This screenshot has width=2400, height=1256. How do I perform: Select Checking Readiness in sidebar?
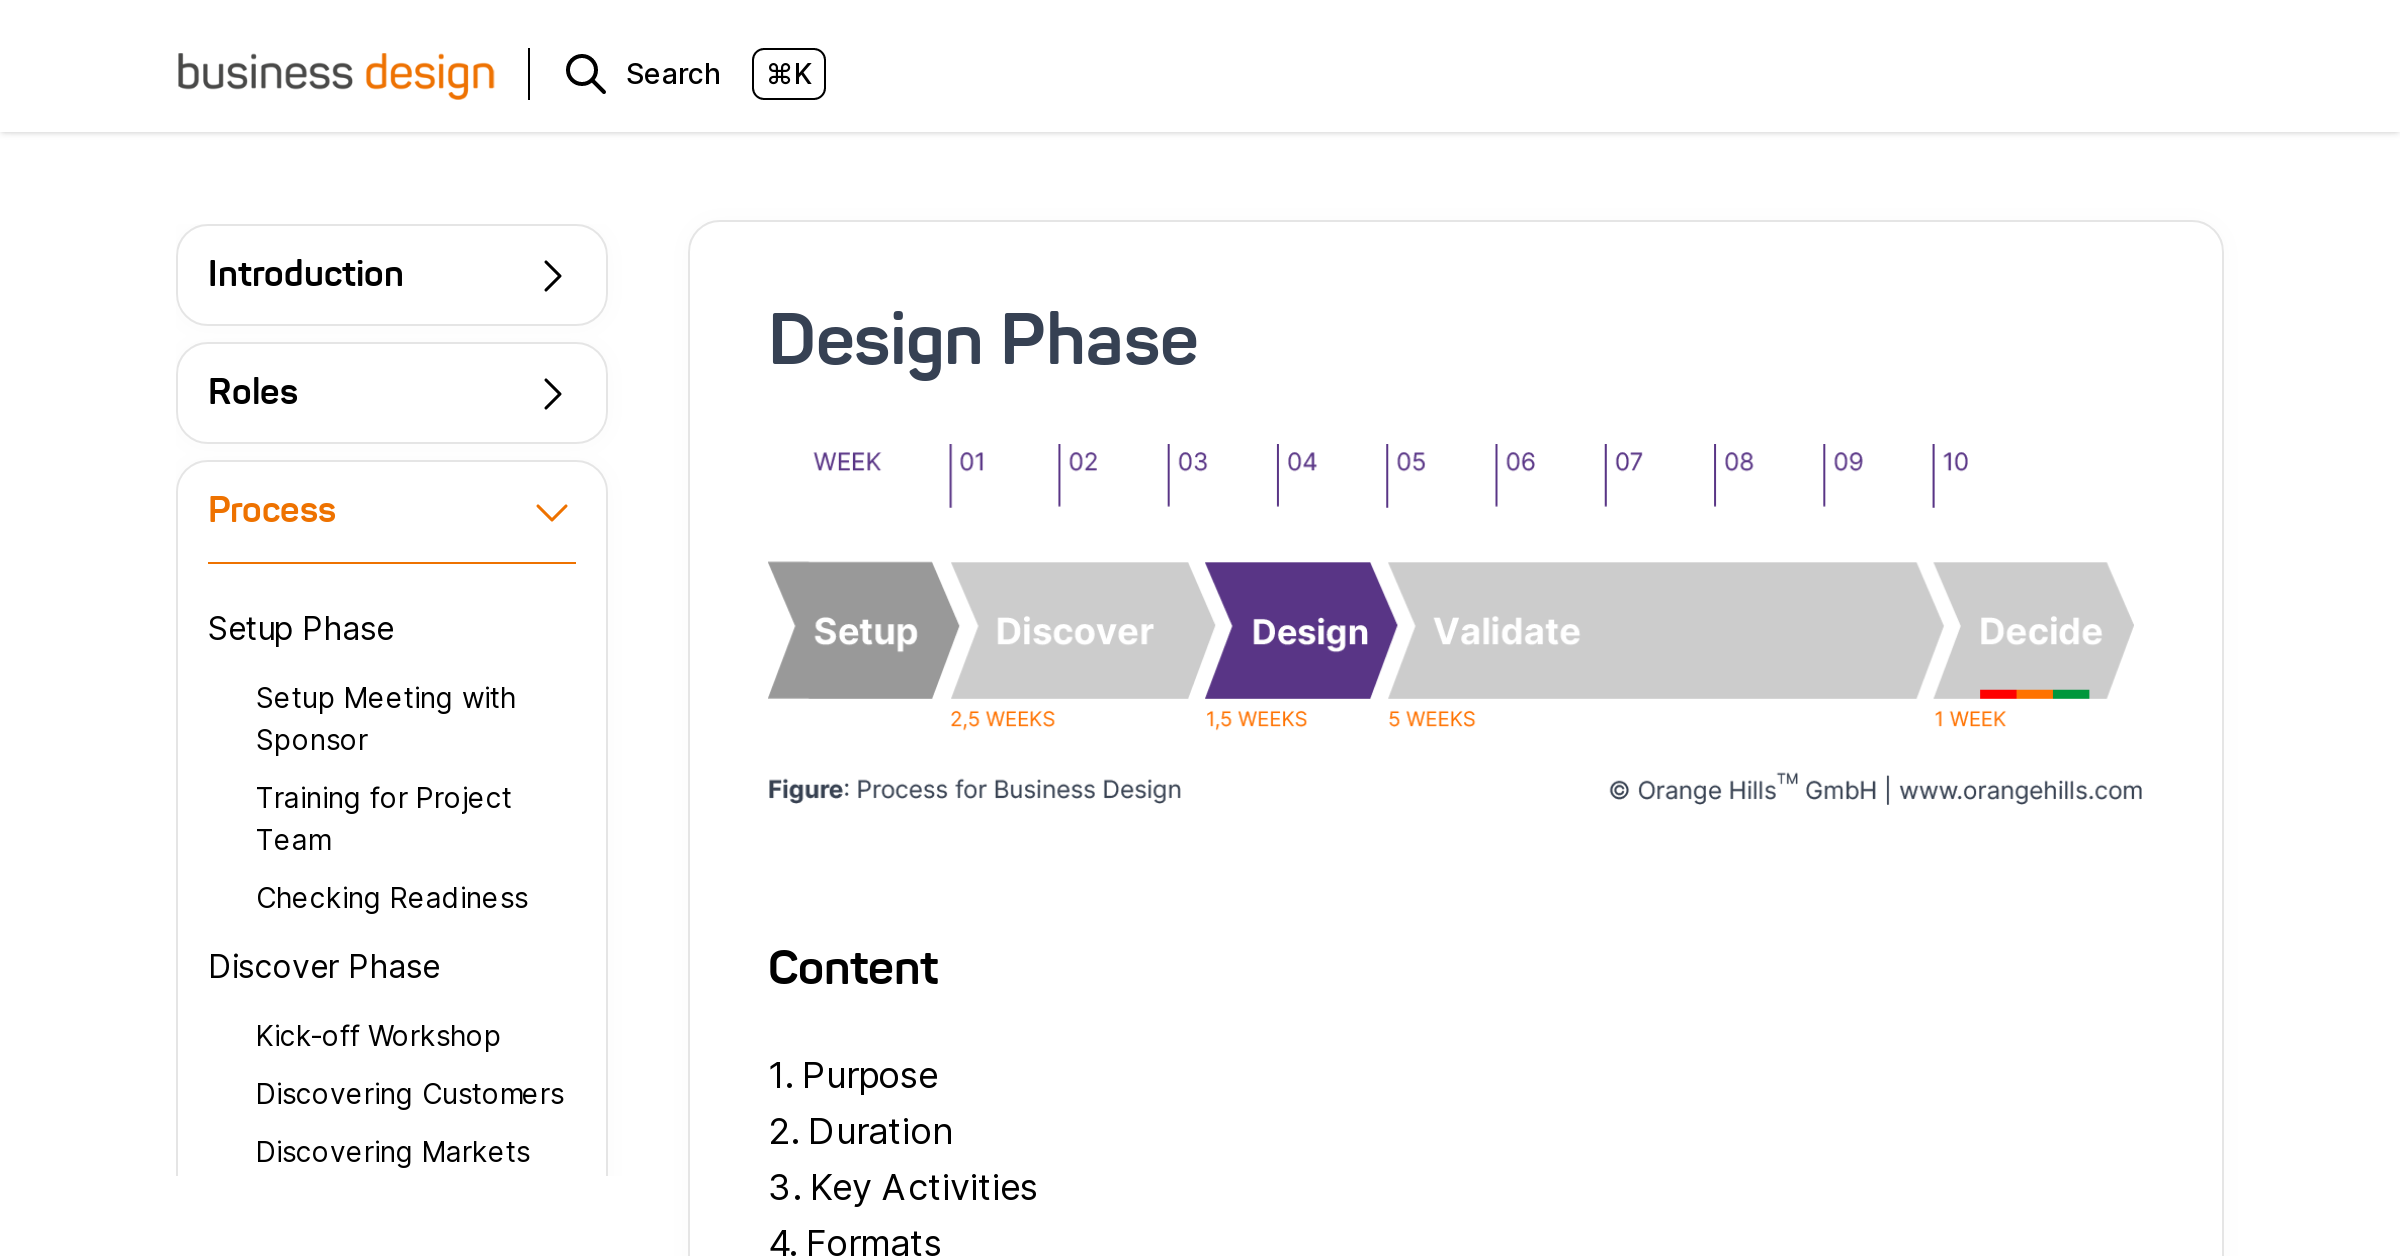click(x=392, y=897)
